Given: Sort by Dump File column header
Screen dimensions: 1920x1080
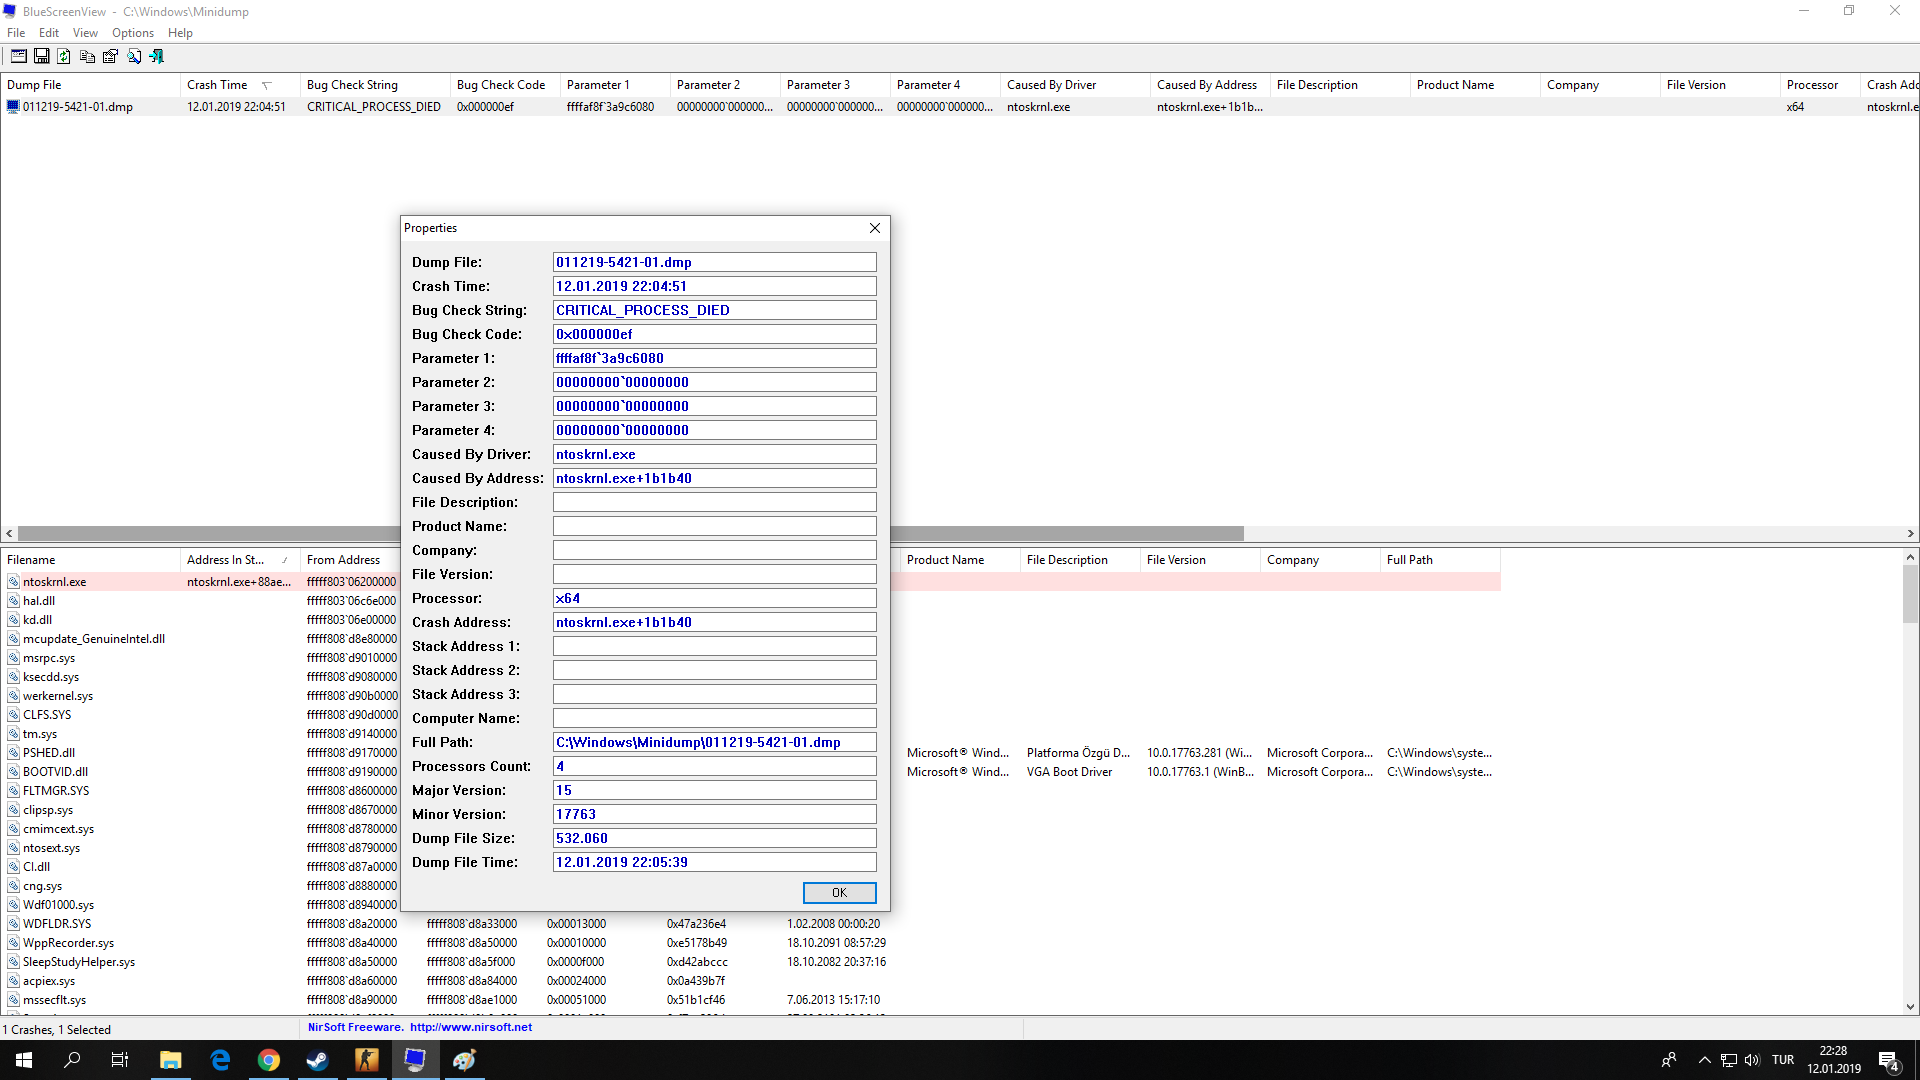Looking at the screenshot, I should tap(90, 85).
